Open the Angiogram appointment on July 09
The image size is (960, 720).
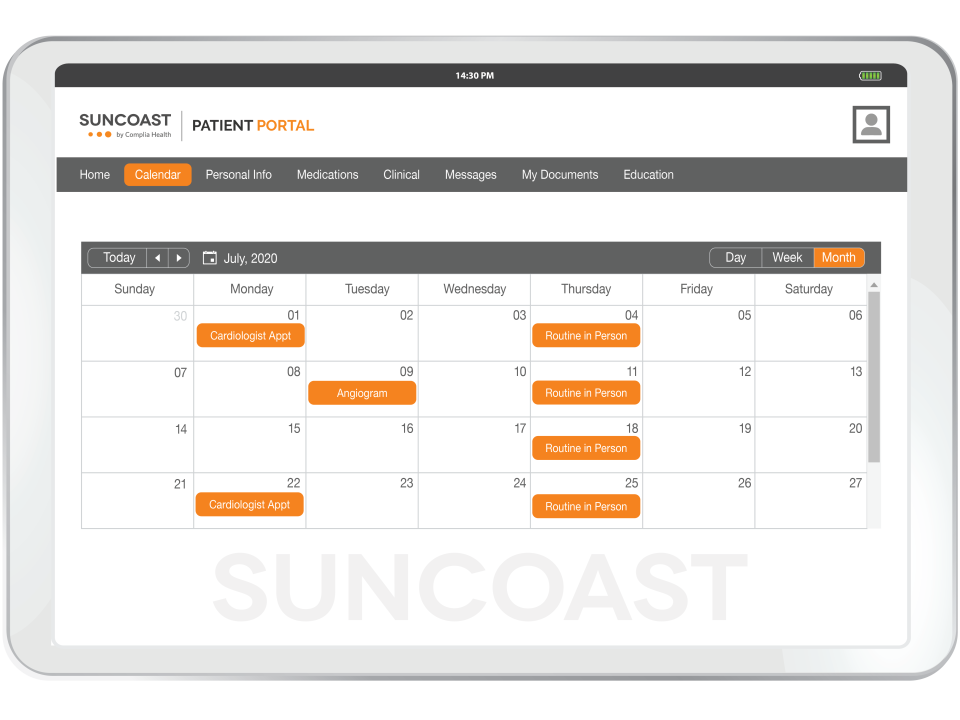point(361,393)
